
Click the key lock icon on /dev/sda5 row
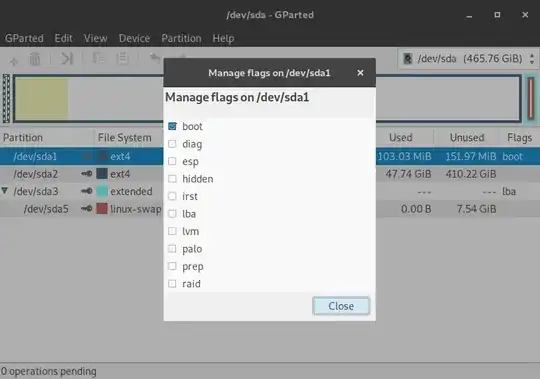point(86,209)
